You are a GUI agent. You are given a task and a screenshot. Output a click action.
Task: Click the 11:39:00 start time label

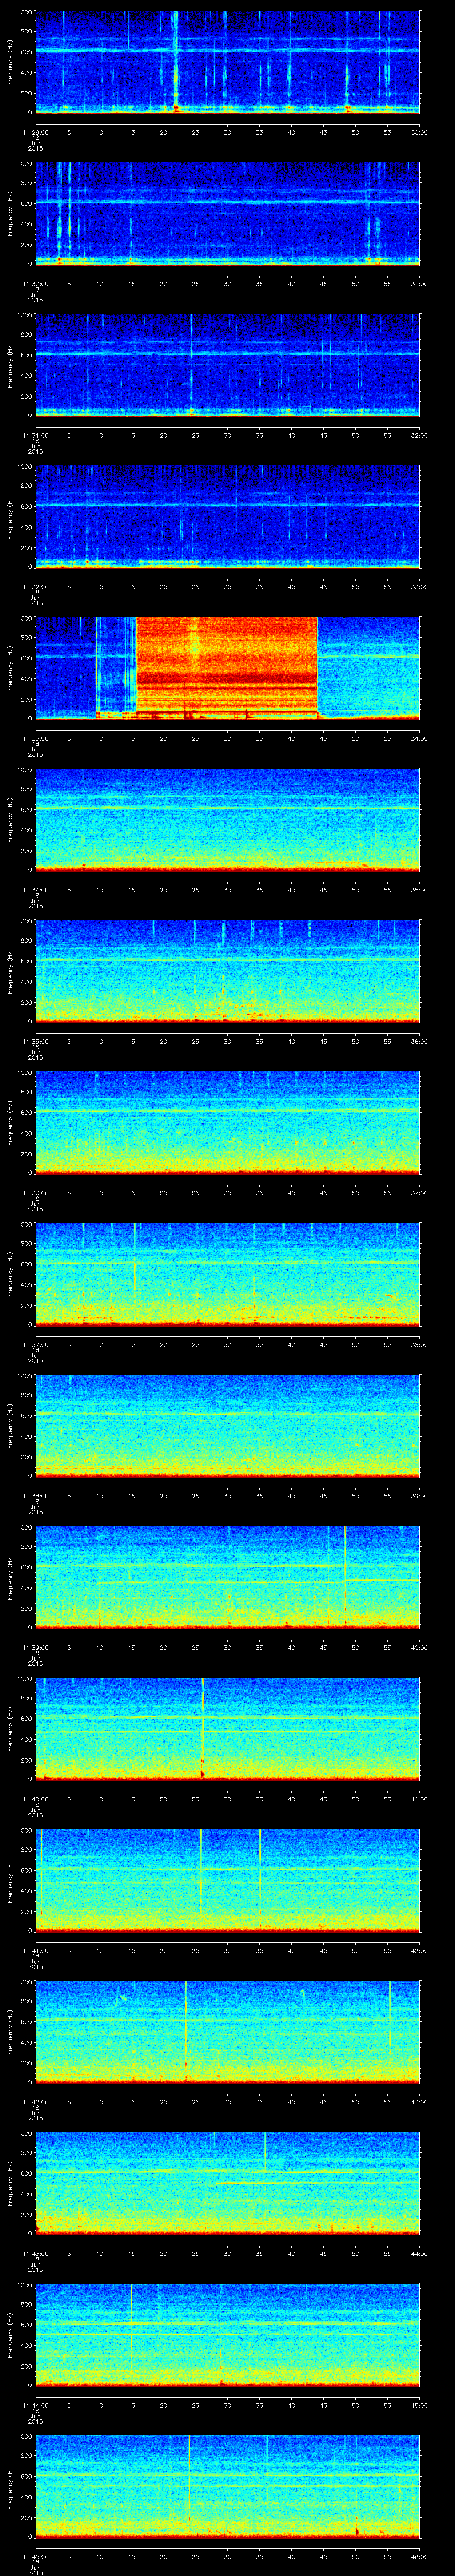[x=35, y=1647]
